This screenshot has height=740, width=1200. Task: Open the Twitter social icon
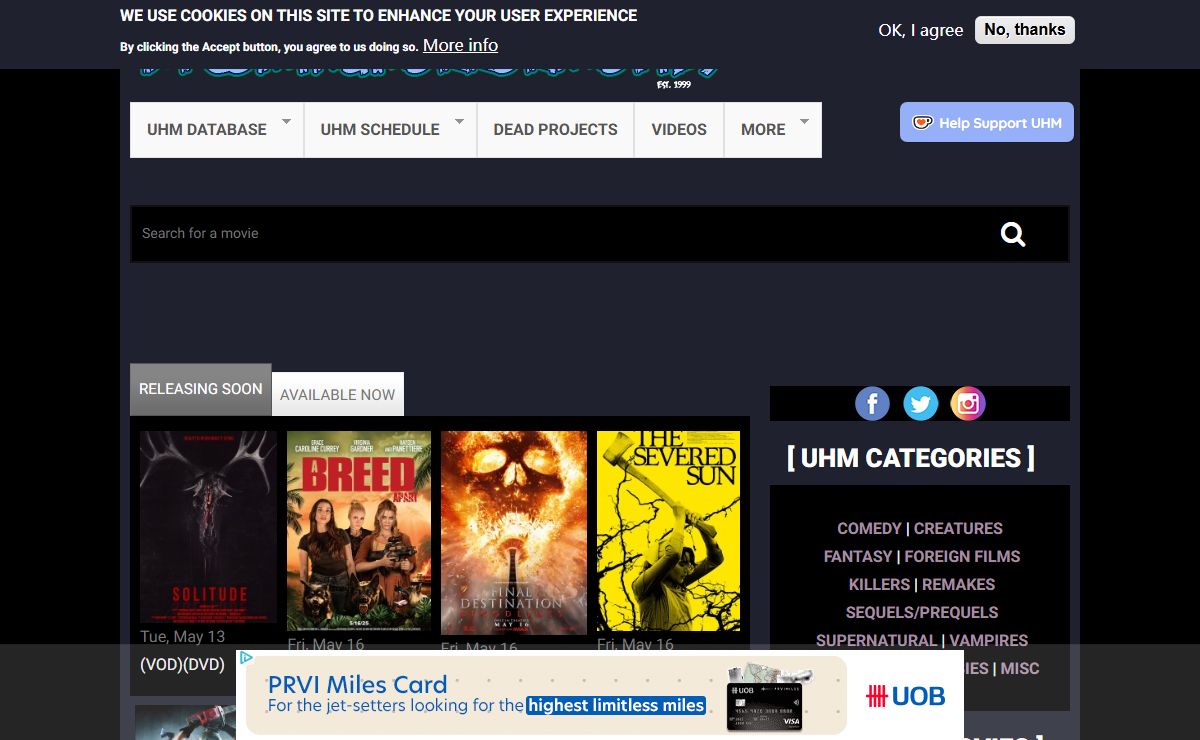(x=920, y=403)
